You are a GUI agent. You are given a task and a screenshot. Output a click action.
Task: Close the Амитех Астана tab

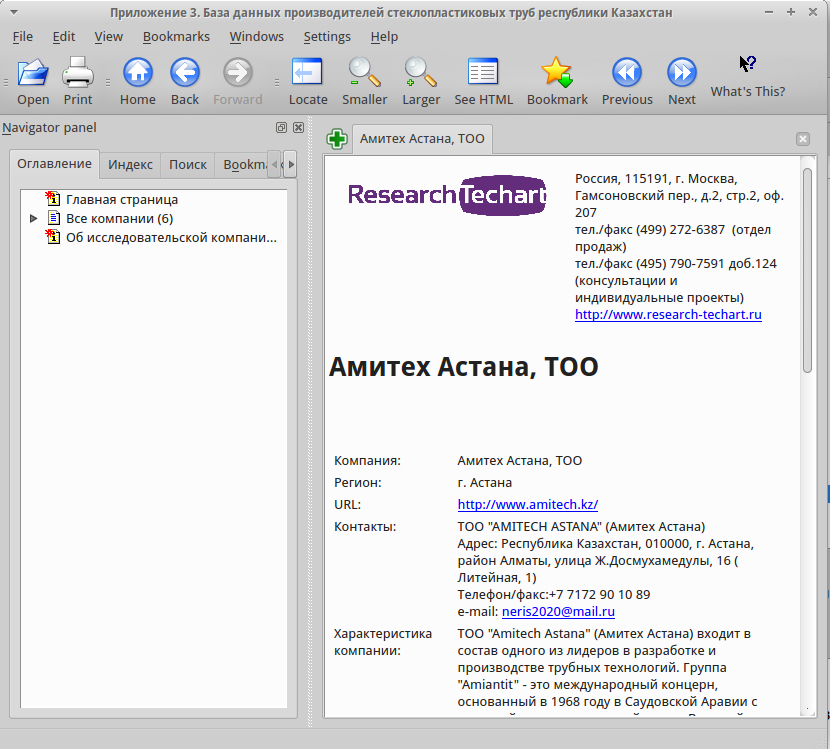(x=802, y=139)
